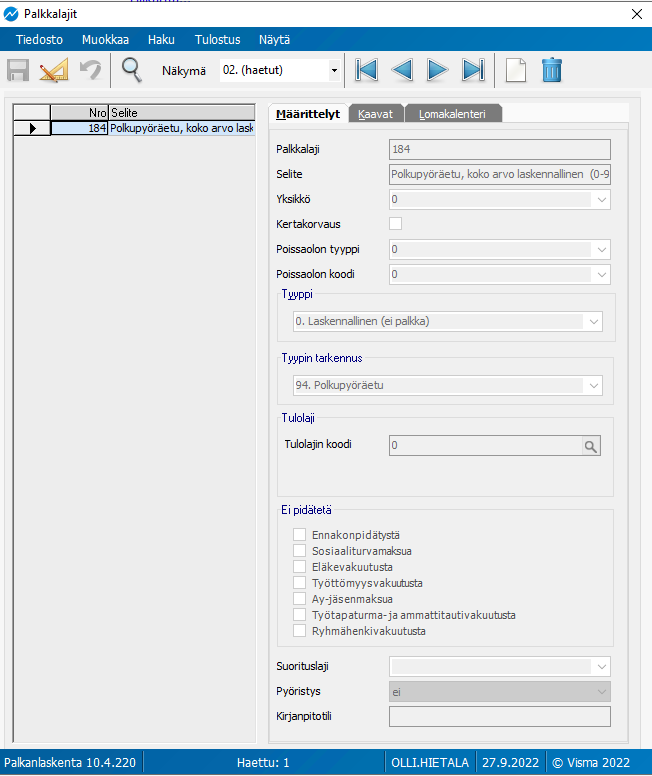
Task: Open the Näkymä dropdown
Action: [x=335, y=71]
